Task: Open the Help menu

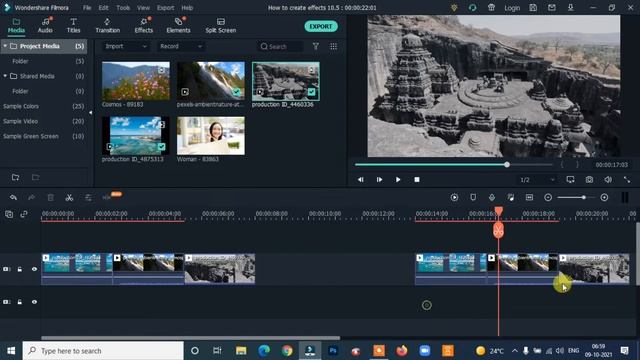Action: (187, 8)
